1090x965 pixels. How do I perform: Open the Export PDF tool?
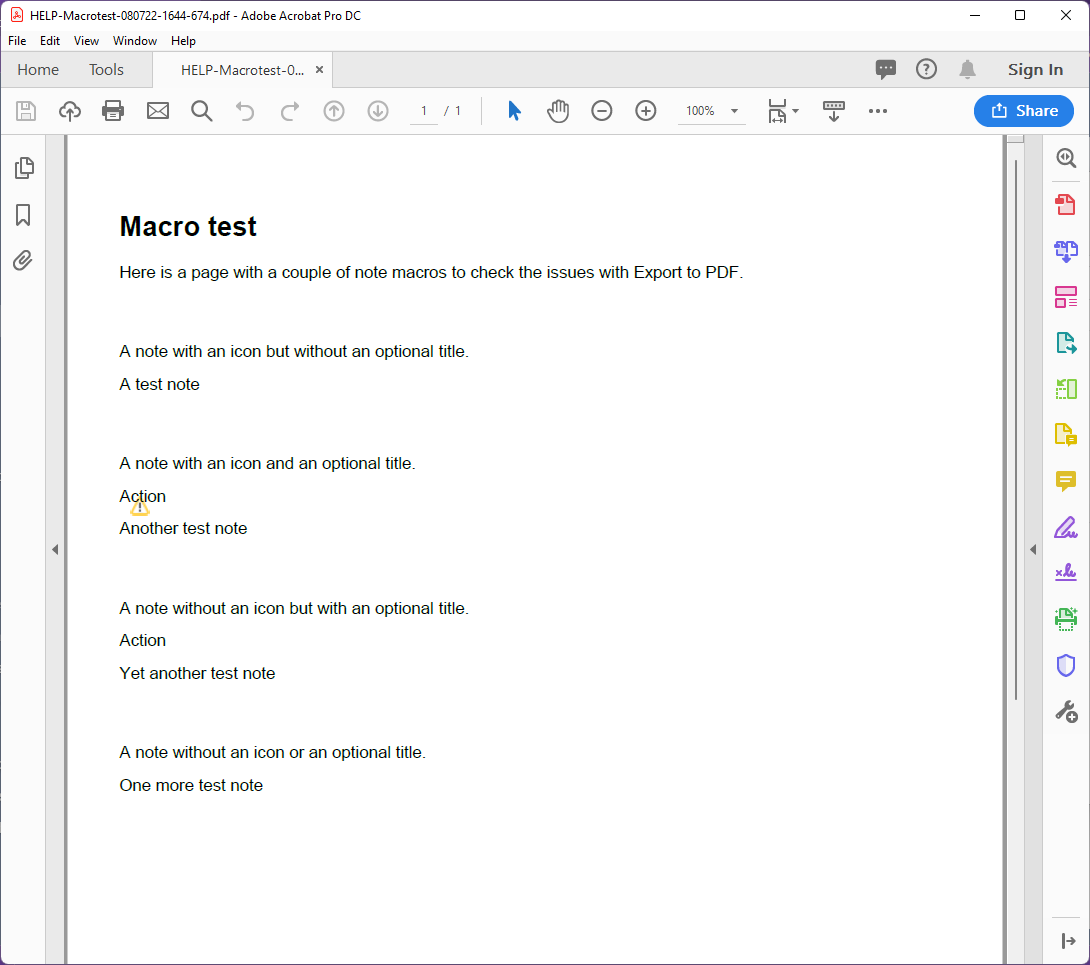(x=1066, y=343)
